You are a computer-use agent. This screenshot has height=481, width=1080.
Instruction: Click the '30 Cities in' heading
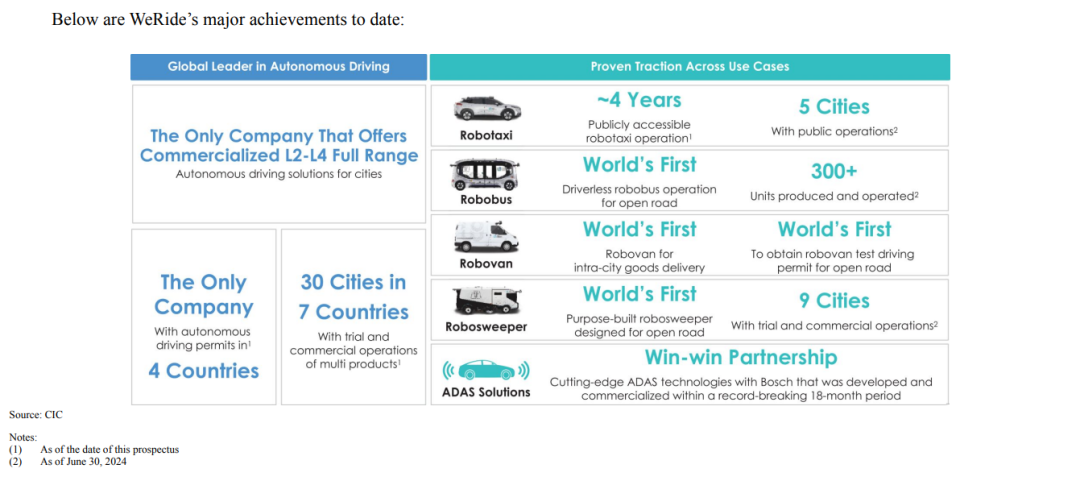click(353, 282)
